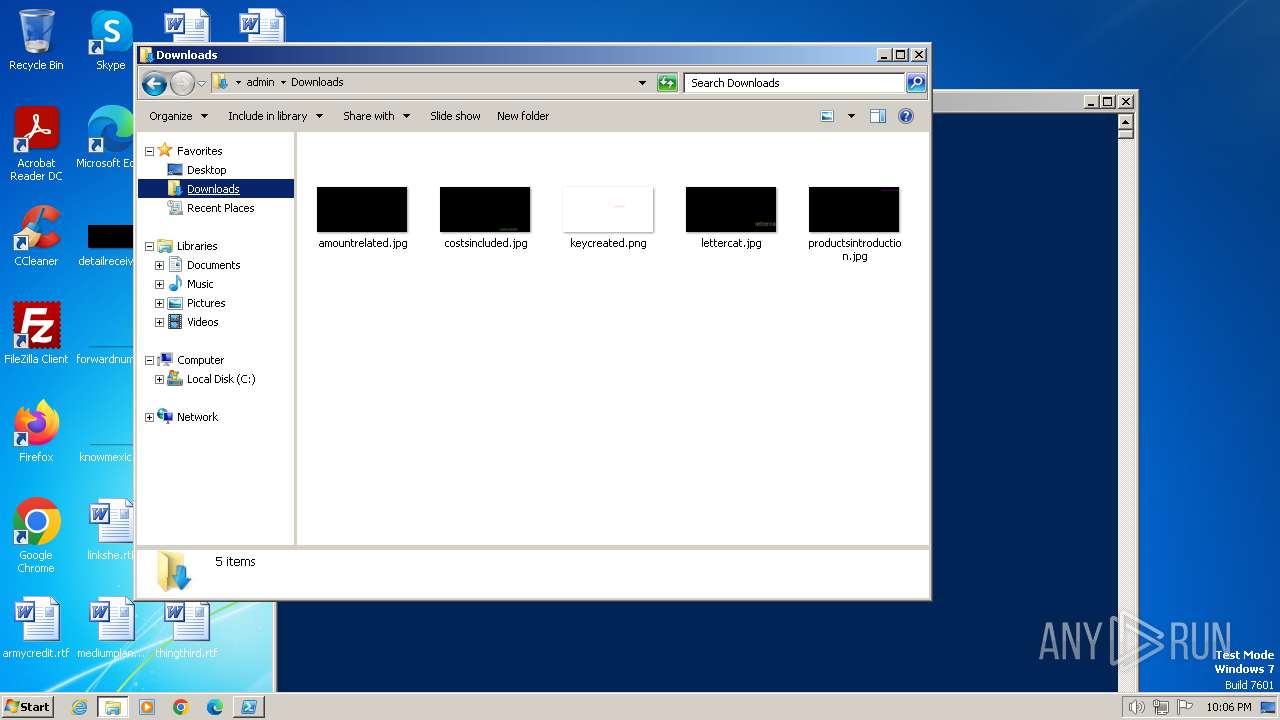Expand the Music library node

159,284
